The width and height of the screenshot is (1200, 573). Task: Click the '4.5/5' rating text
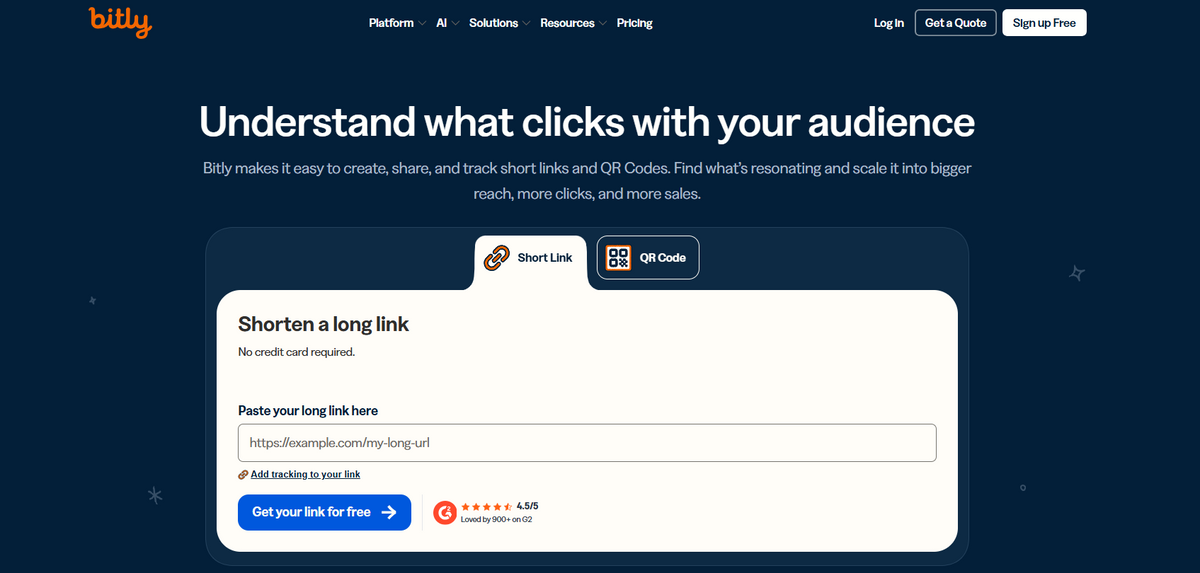(527, 506)
